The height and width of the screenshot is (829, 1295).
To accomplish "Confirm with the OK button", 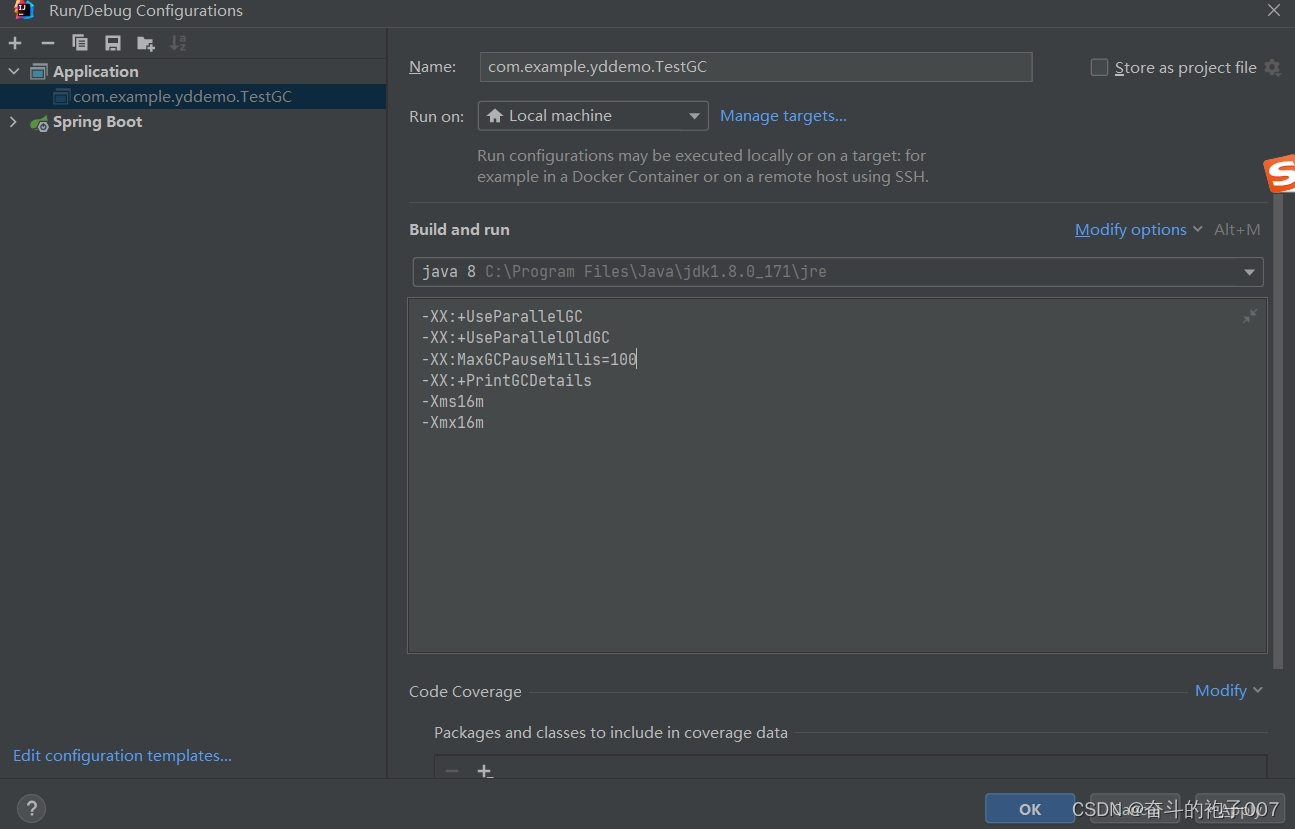I will (x=1030, y=809).
